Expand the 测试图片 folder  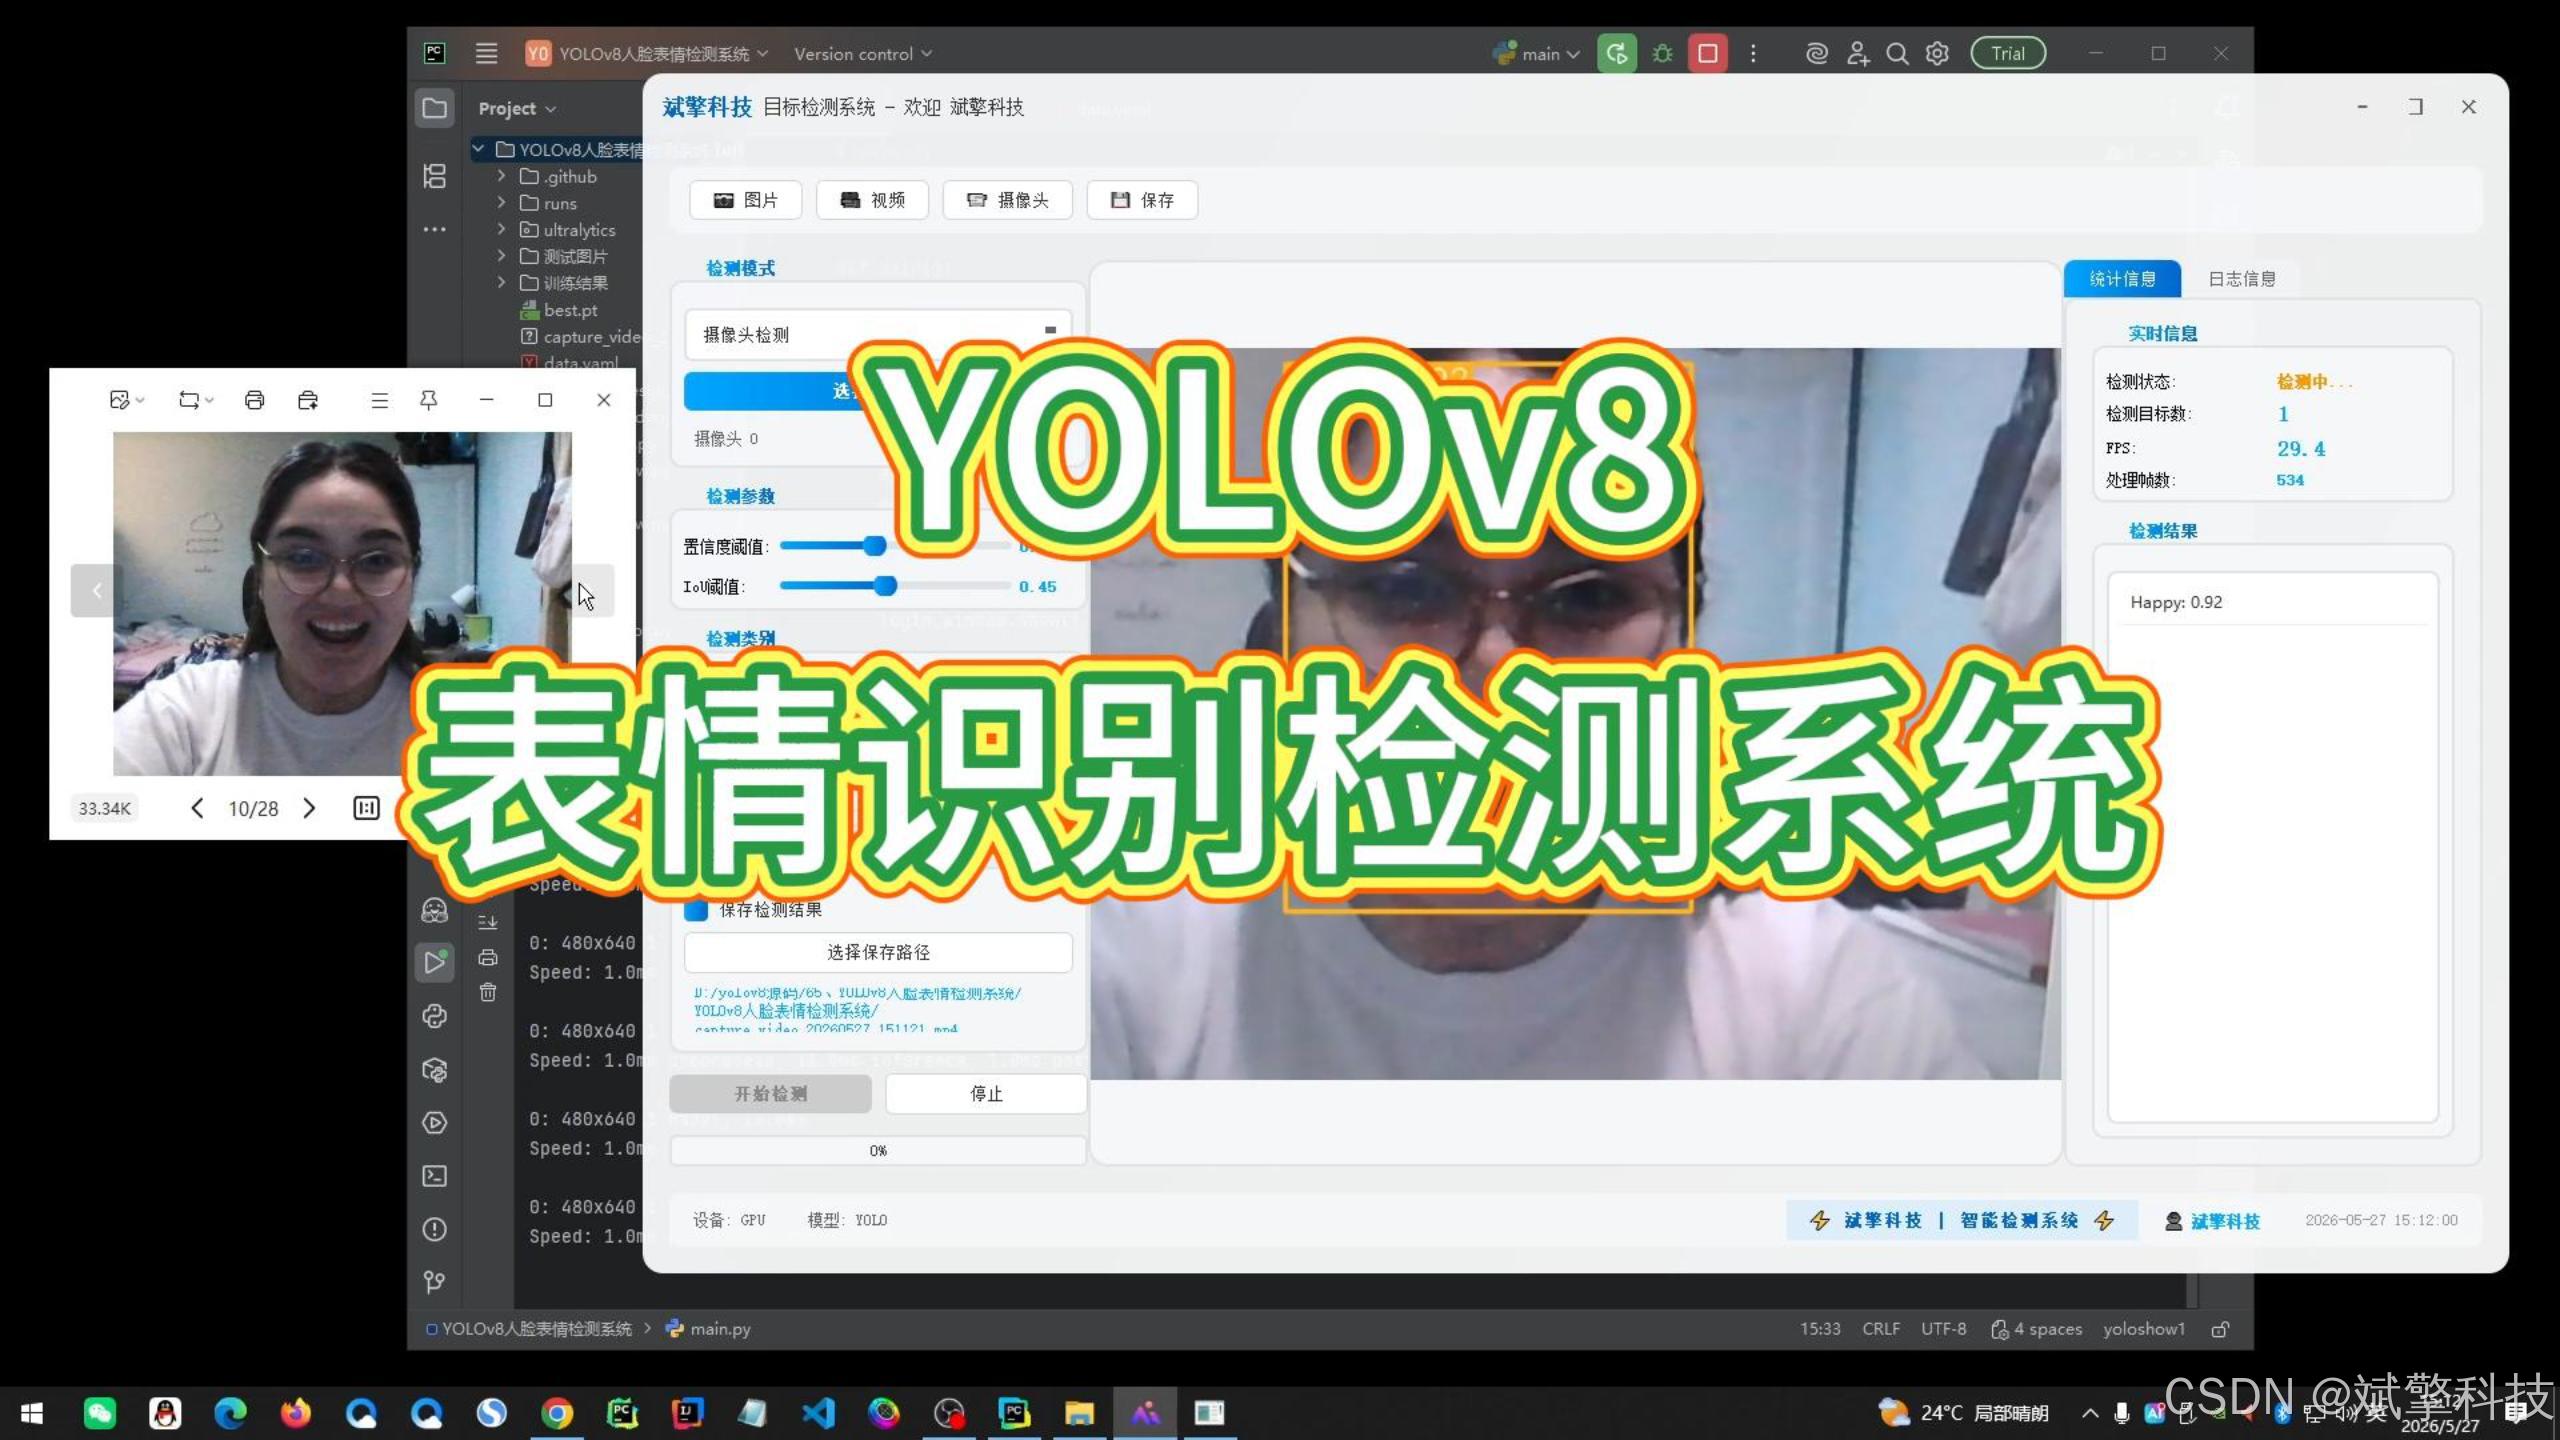coord(501,256)
